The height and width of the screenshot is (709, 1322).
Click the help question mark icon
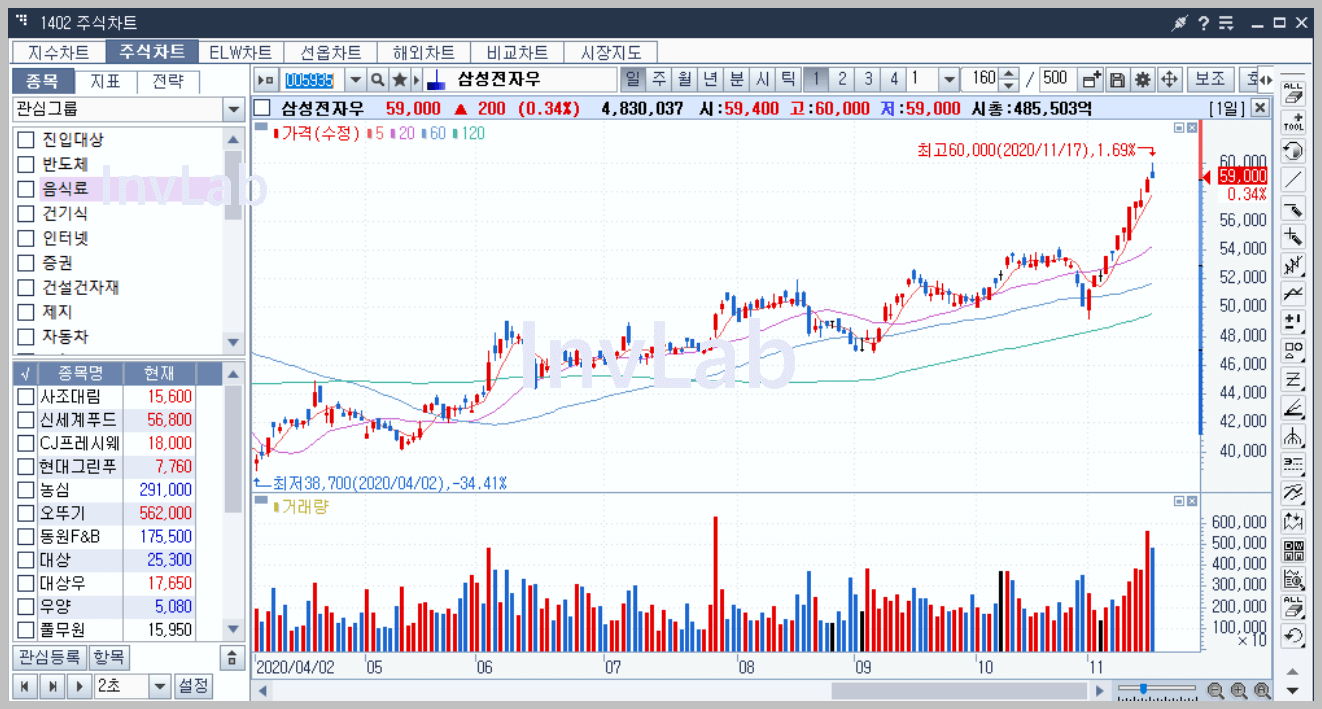pos(1203,23)
